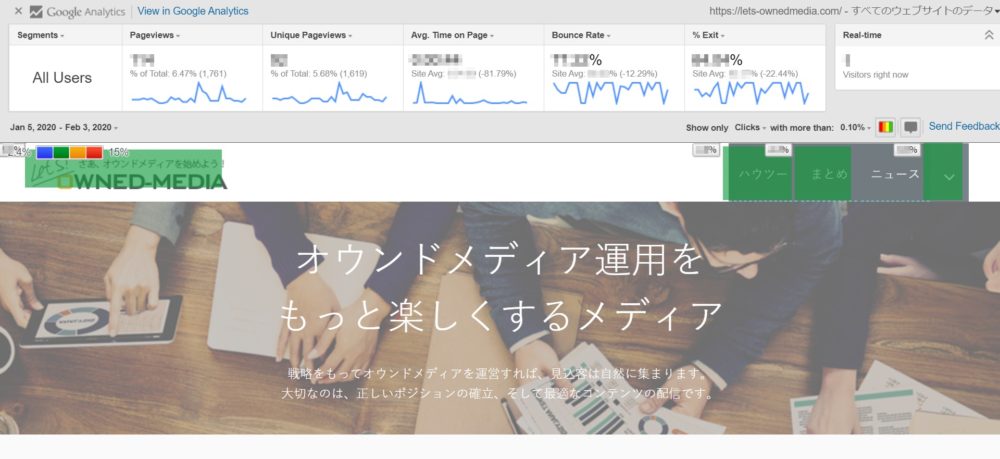The image size is (1000, 459).
Task: Collapse the scorecard with double chevron
Action: [989, 35]
